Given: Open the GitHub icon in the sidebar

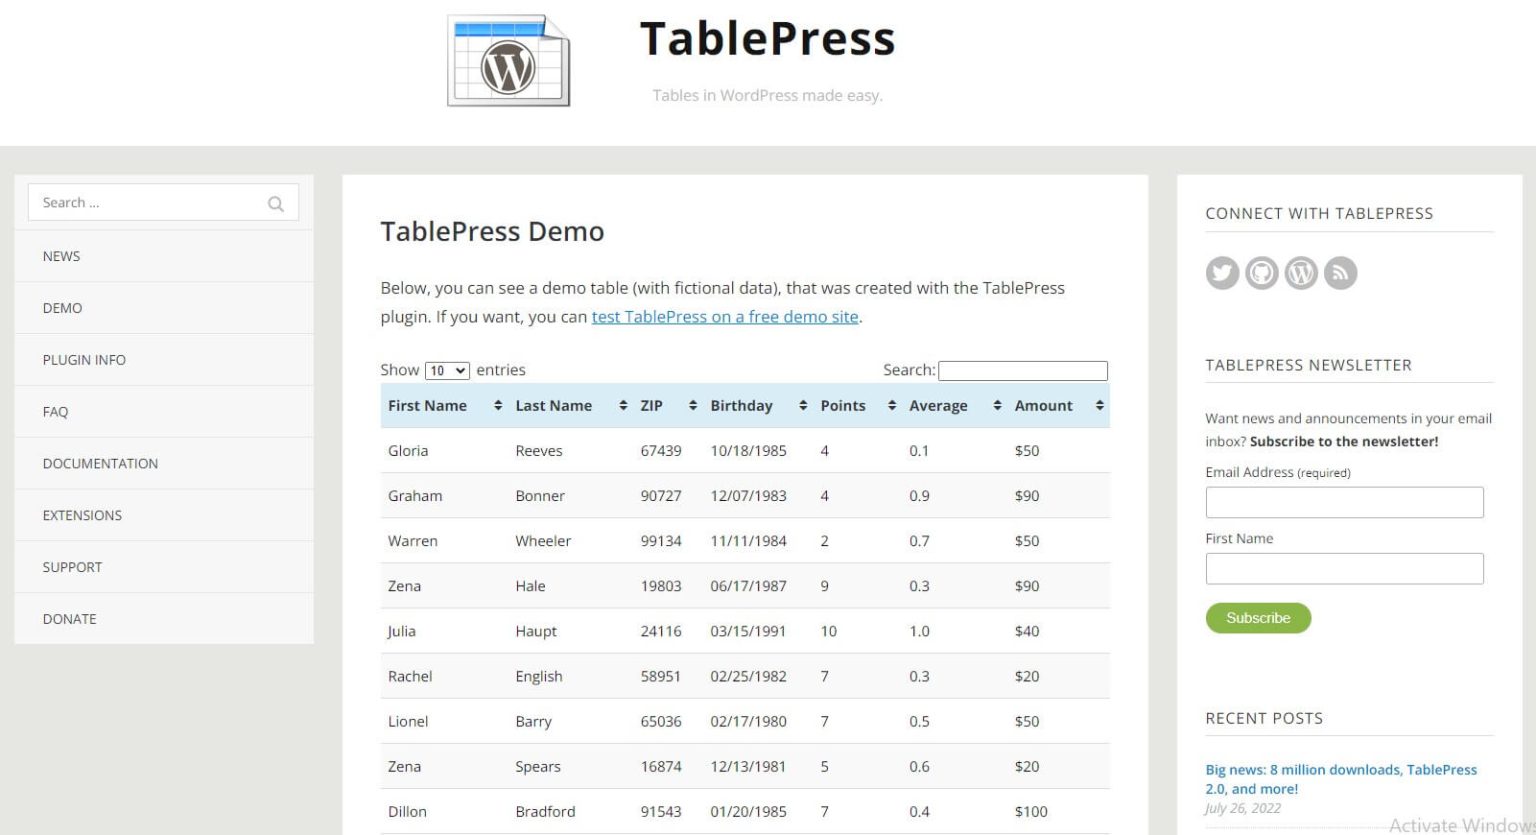Looking at the screenshot, I should tap(1261, 272).
